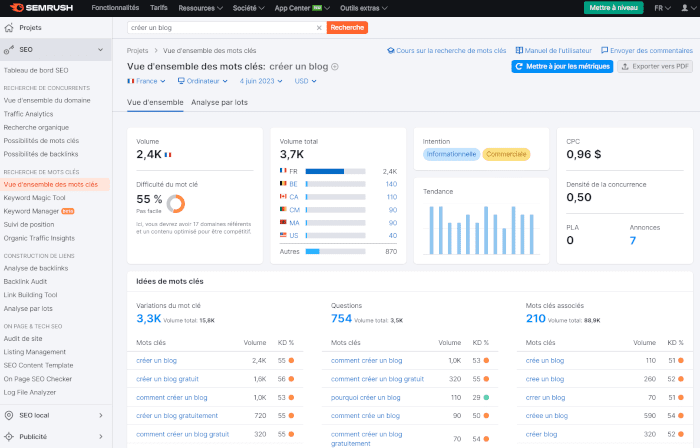Click the Publicité target icon

[x=8, y=437]
